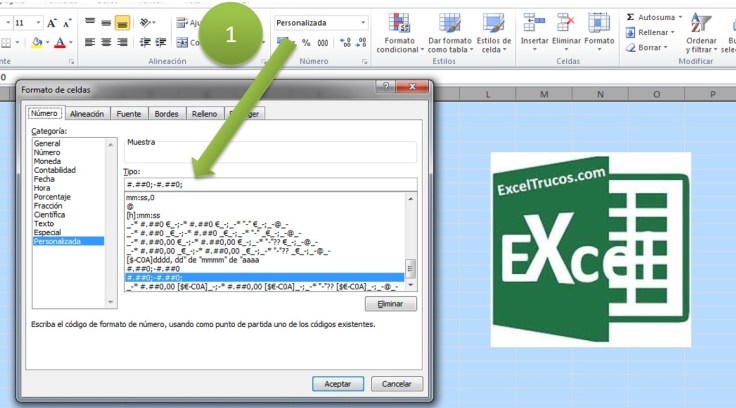Click the decrease font size icon
The width and height of the screenshot is (736, 408).
click(67, 23)
